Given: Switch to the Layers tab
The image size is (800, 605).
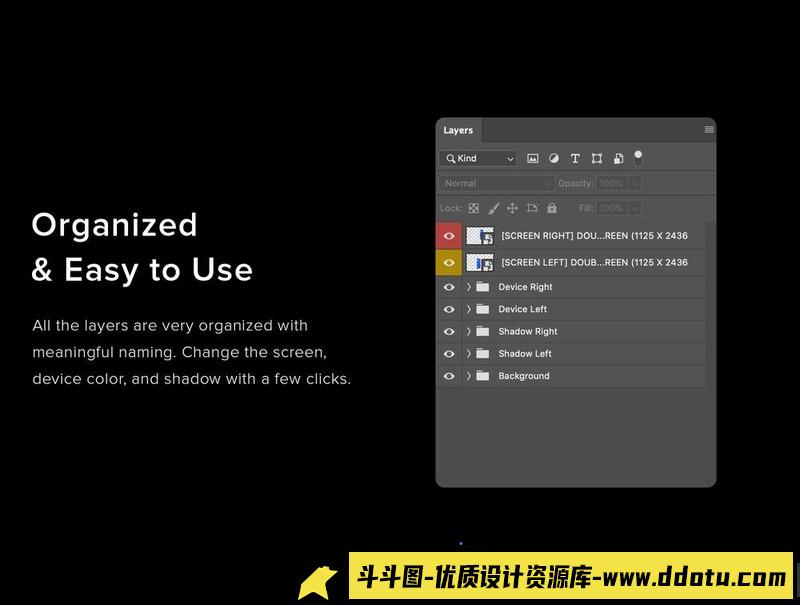Looking at the screenshot, I should click(x=459, y=130).
